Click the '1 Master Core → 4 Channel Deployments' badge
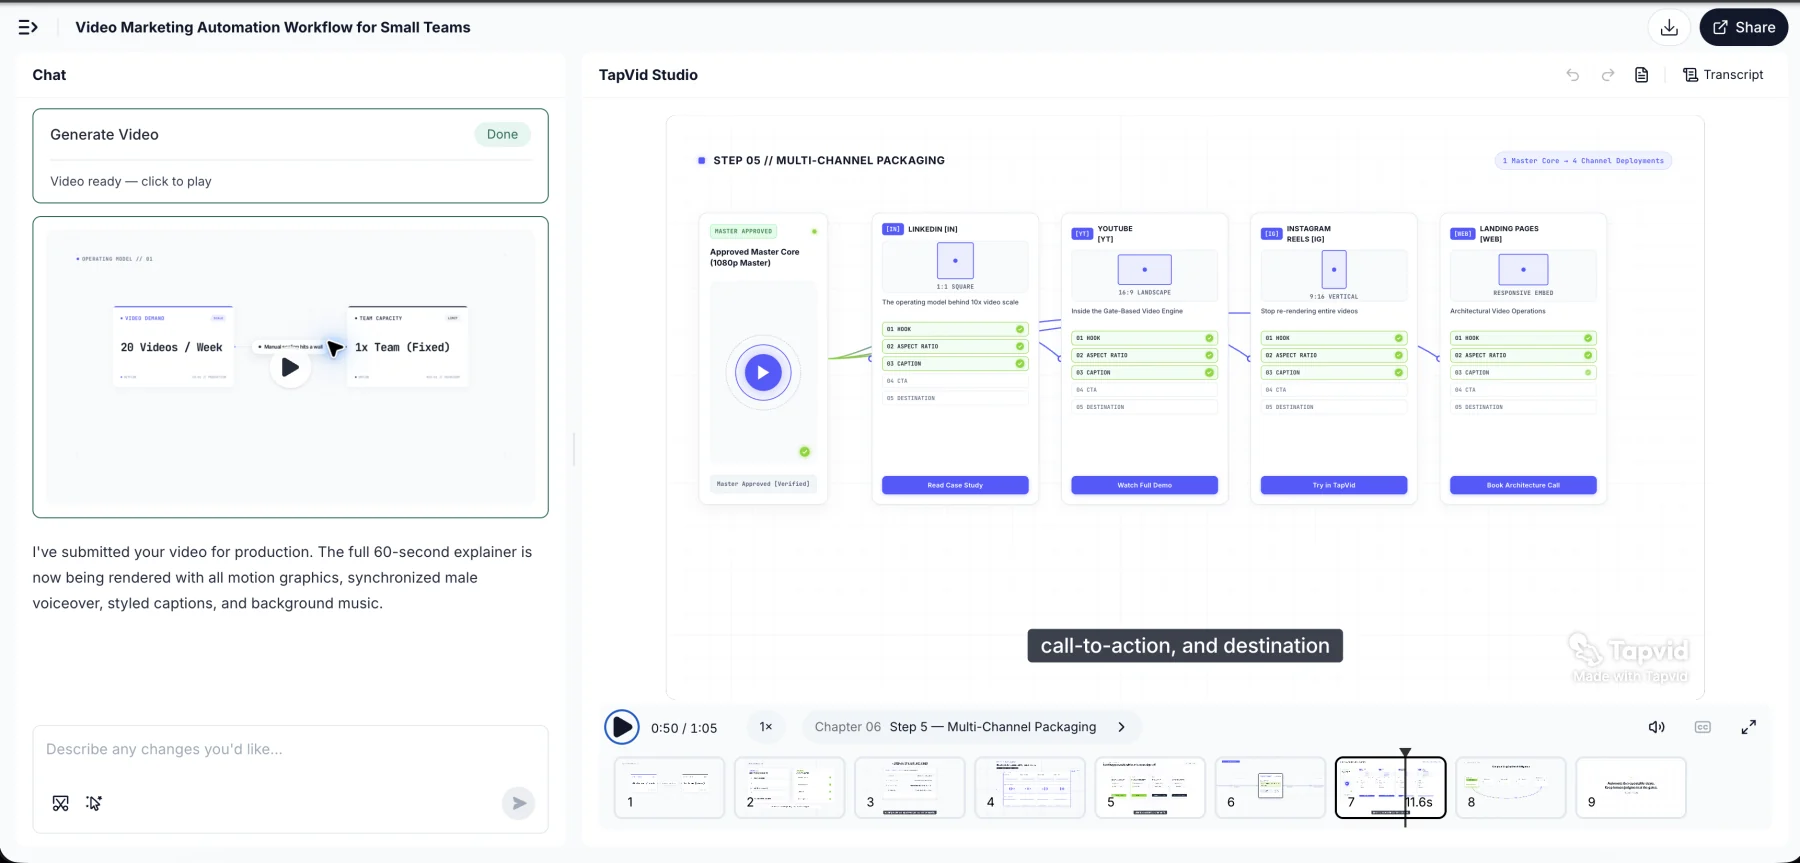This screenshot has height=863, width=1800. [x=1583, y=161]
